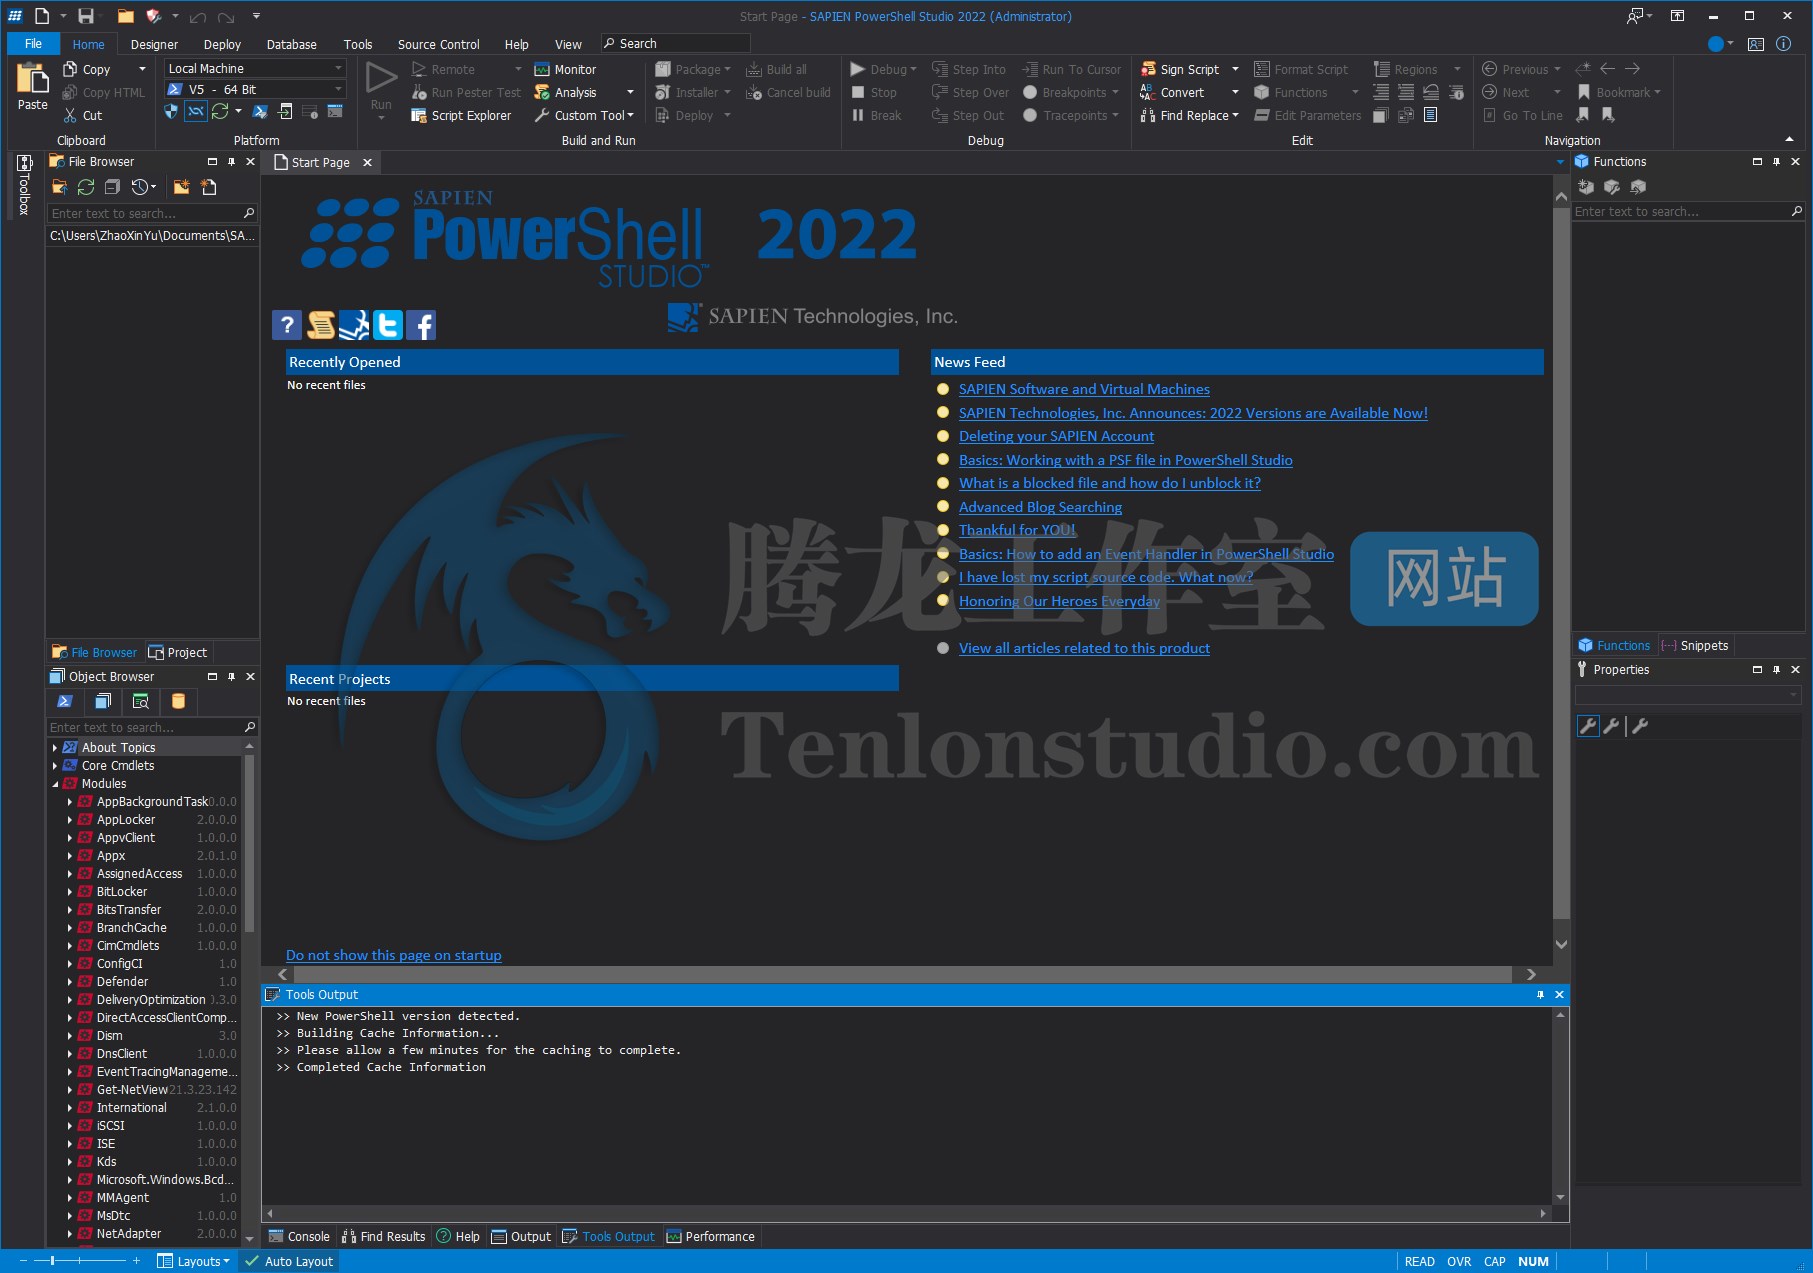Image resolution: width=1813 pixels, height=1273 pixels.
Task: Click the elevation shield icon in Platform group
Action: (171, 111)
